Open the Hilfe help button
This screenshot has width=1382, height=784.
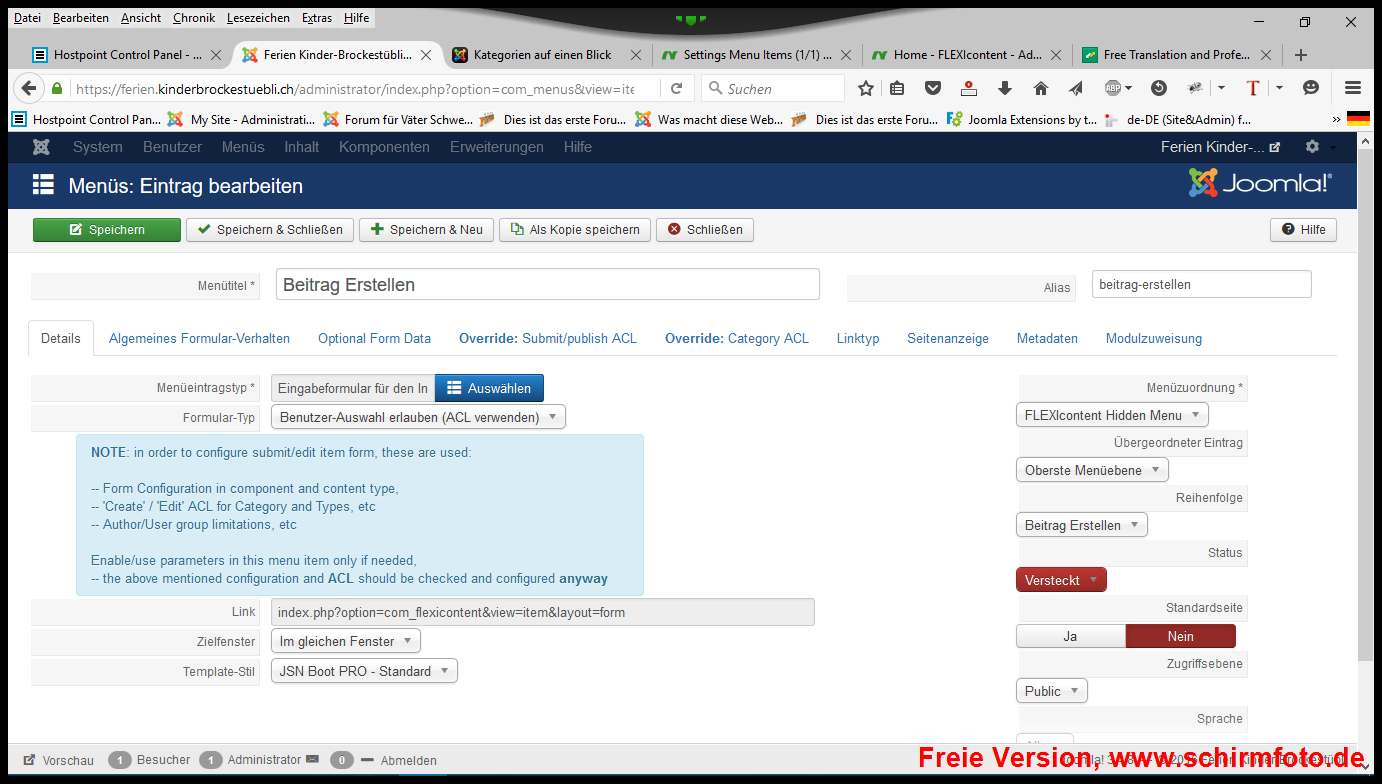pyautogui.click(x=1303, y=230)
